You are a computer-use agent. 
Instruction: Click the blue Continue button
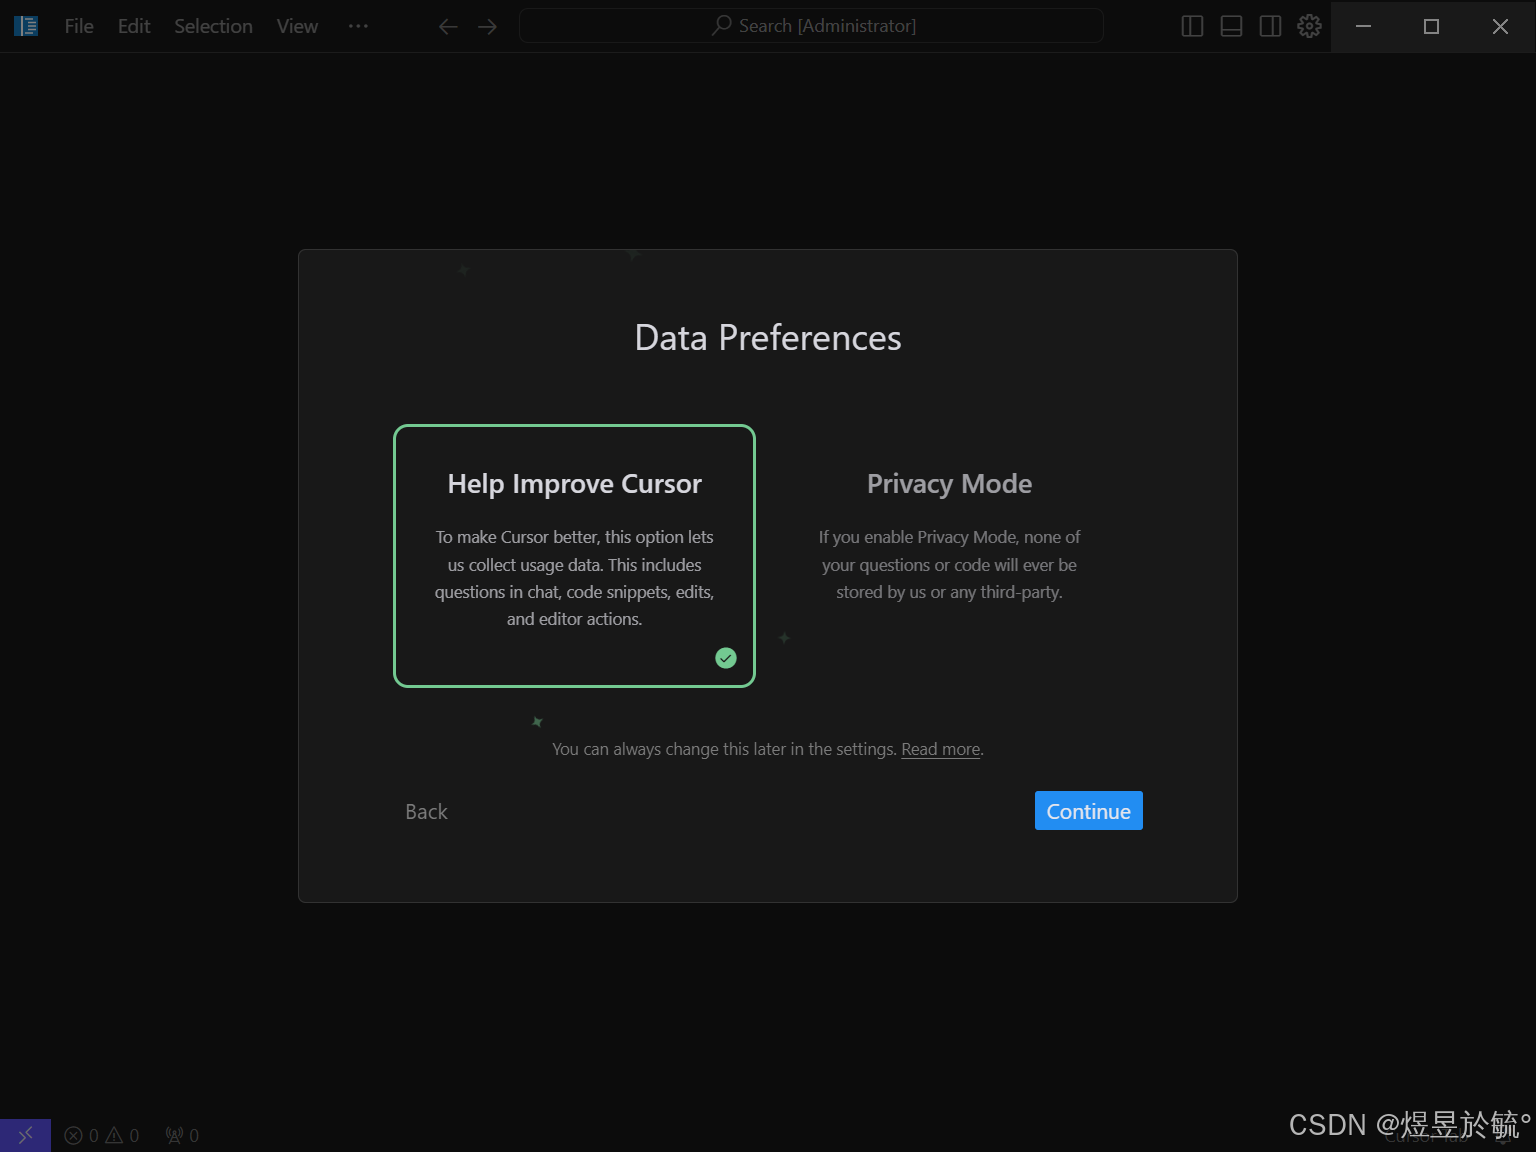tap(1088, 811)
